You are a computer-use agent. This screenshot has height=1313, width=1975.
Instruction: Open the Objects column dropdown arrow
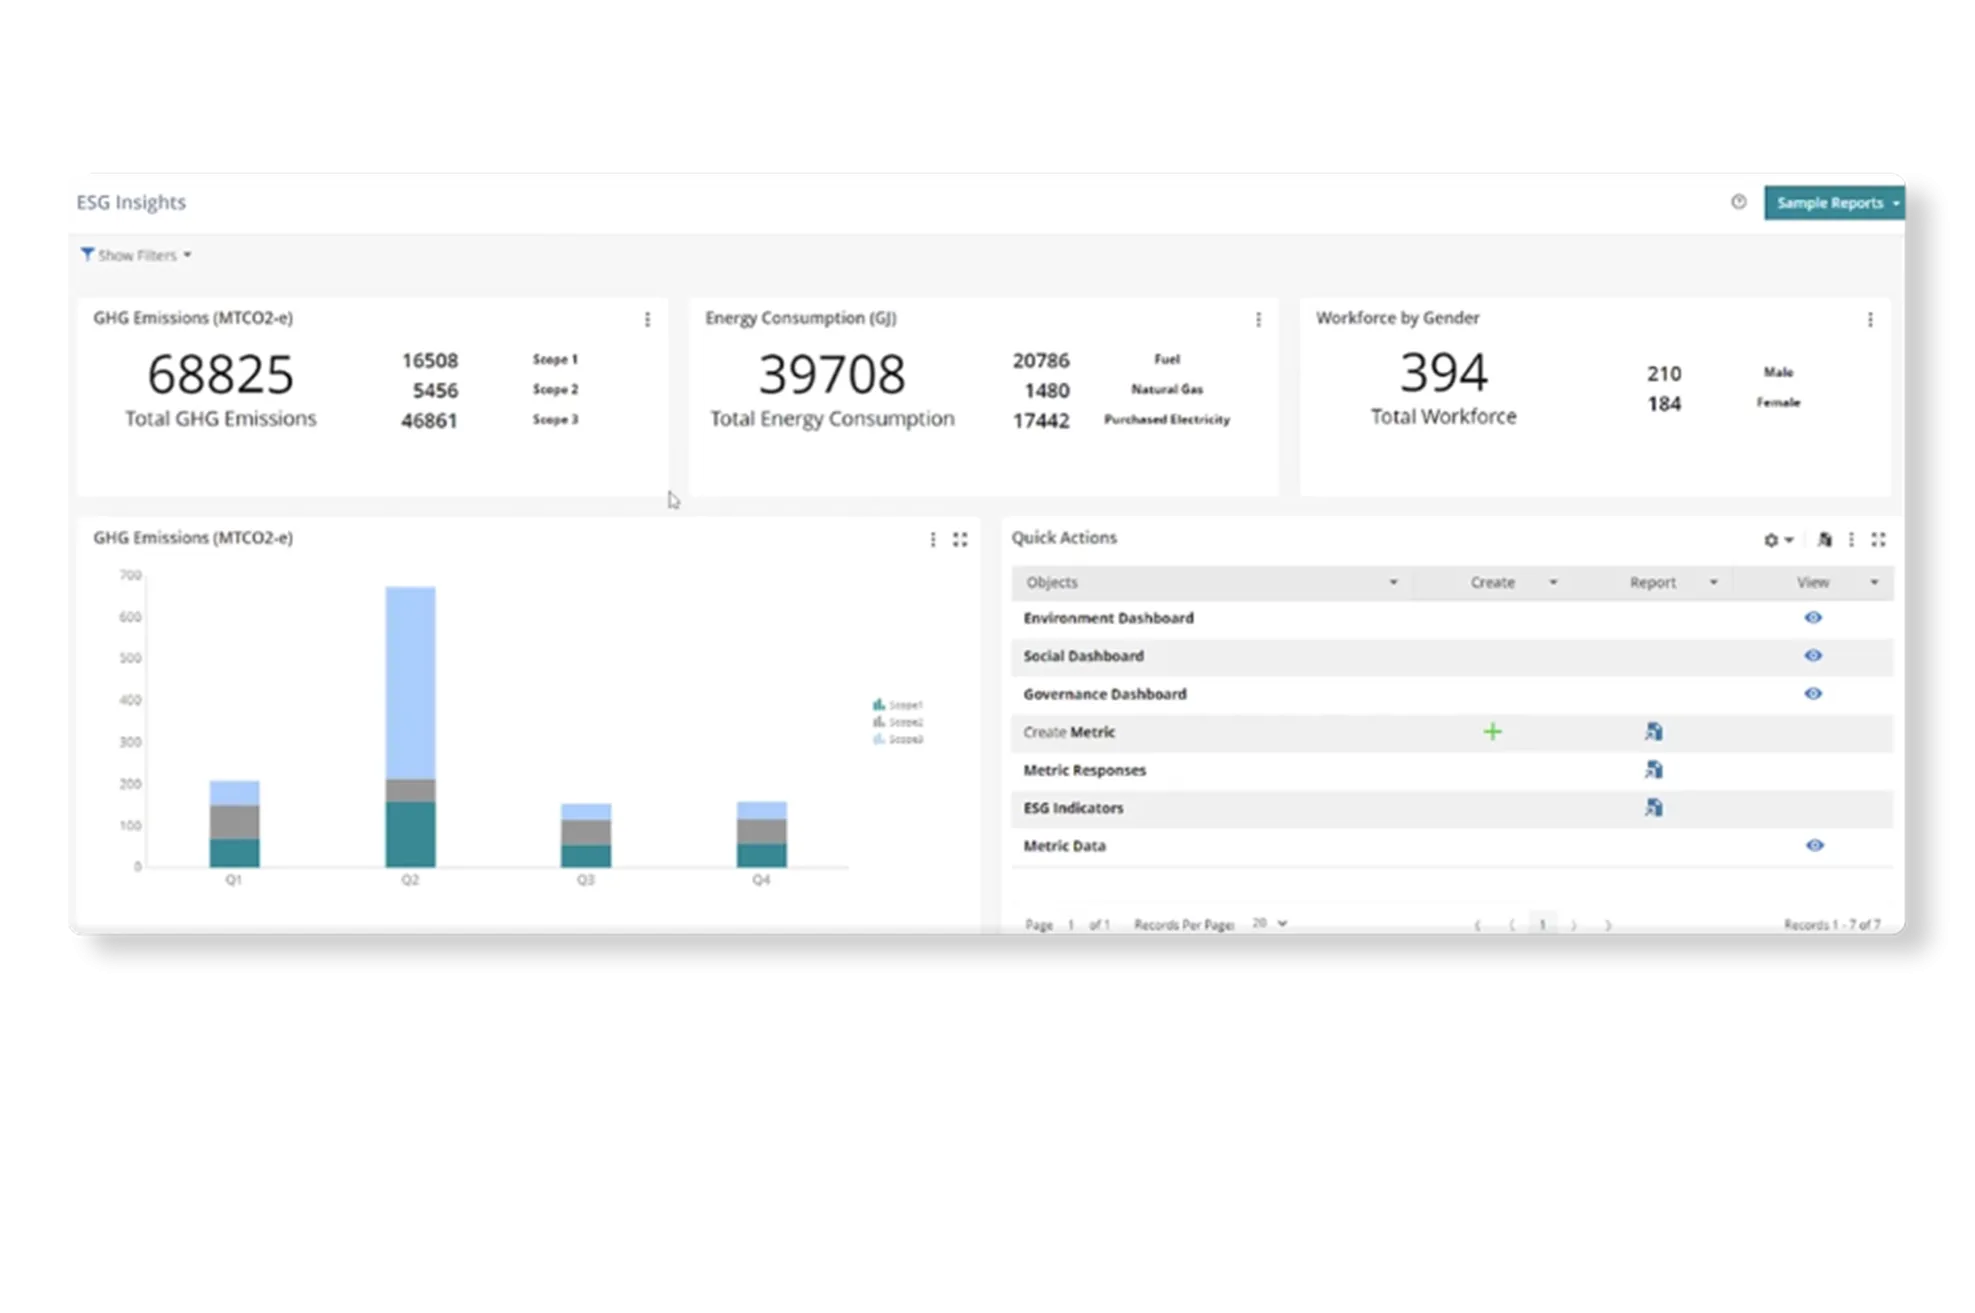coord(1393,582)
